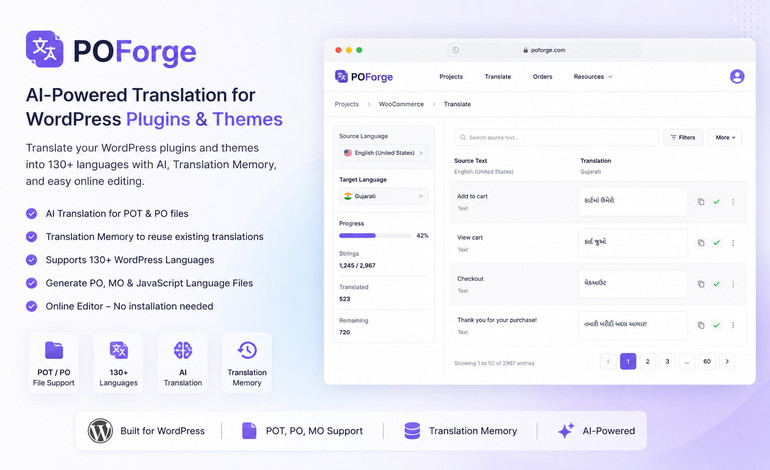Copy source for Thank you for your purchase row
This screenshot has height=470, width=770.
point(701,326)
